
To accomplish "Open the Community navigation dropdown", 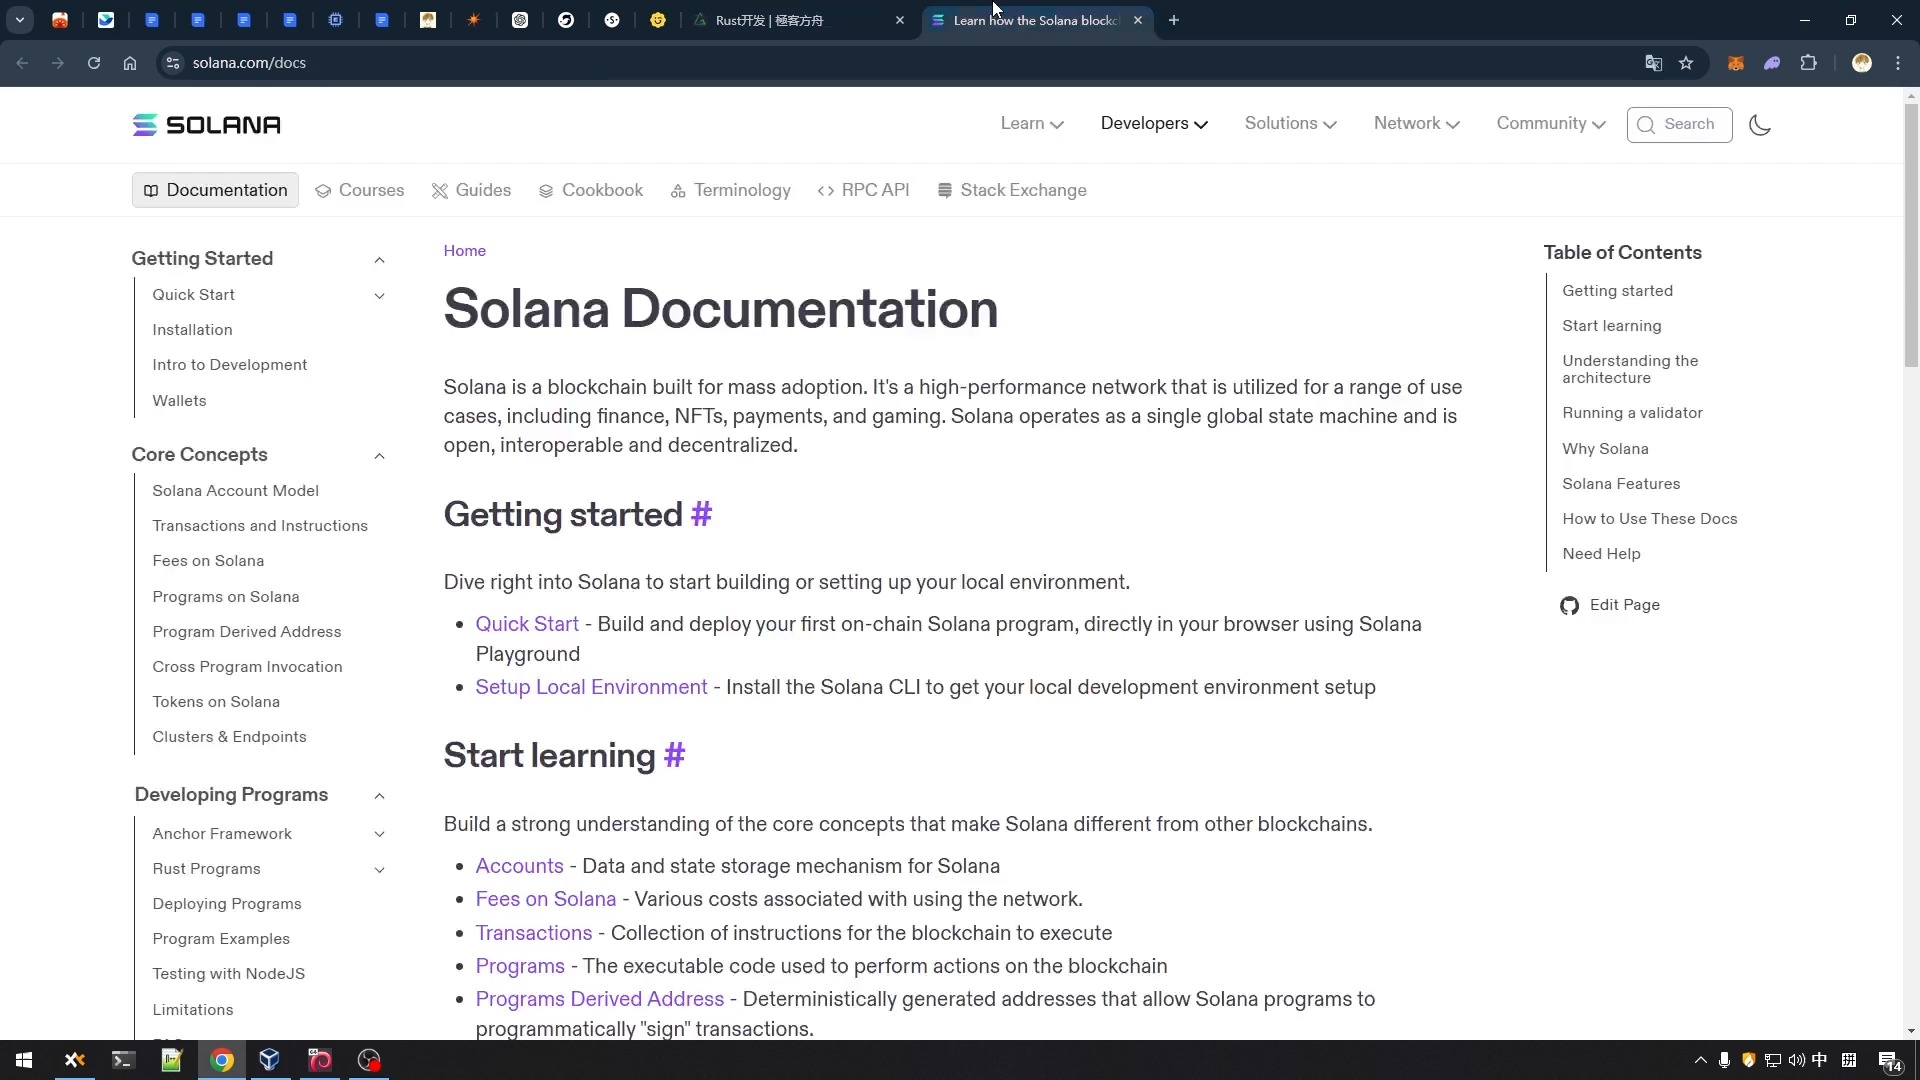I will click(x=1550, y=124).
